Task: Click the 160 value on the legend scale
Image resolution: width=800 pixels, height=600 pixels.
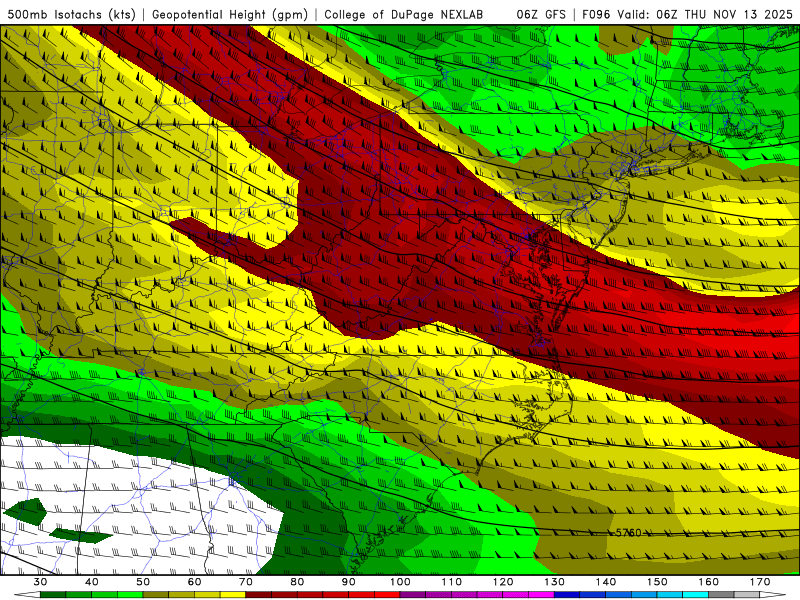Action: (709, 582)
